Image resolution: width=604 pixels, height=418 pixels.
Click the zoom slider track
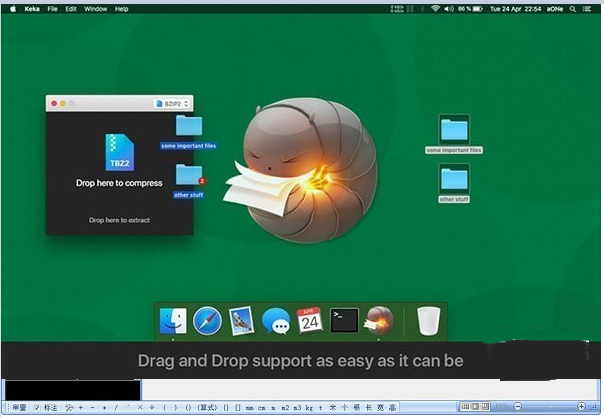(550, 406)
